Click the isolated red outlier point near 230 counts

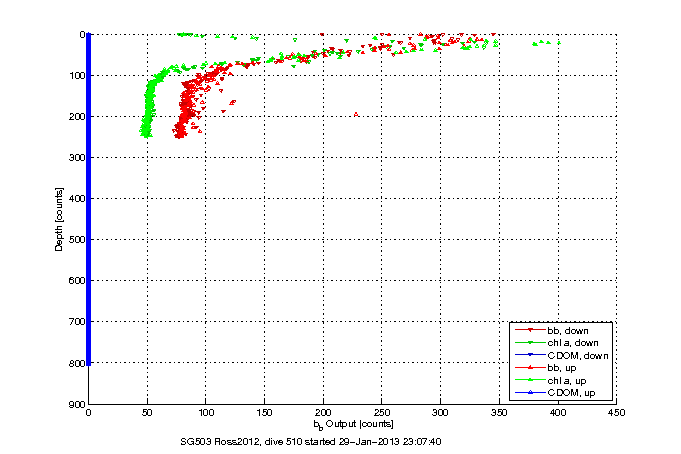pos(356,114)
